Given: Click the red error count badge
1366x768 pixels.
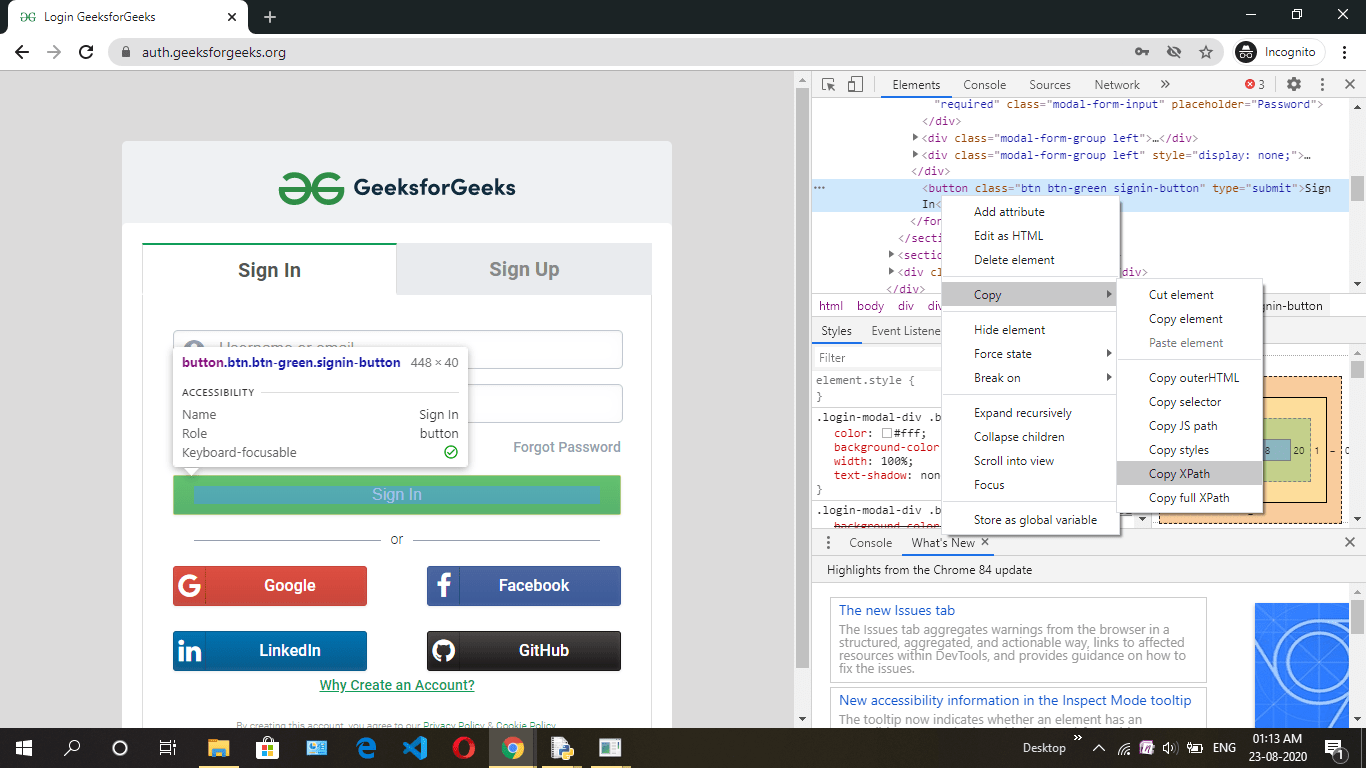Looking at the screenshot, I should pos(1255,85).
